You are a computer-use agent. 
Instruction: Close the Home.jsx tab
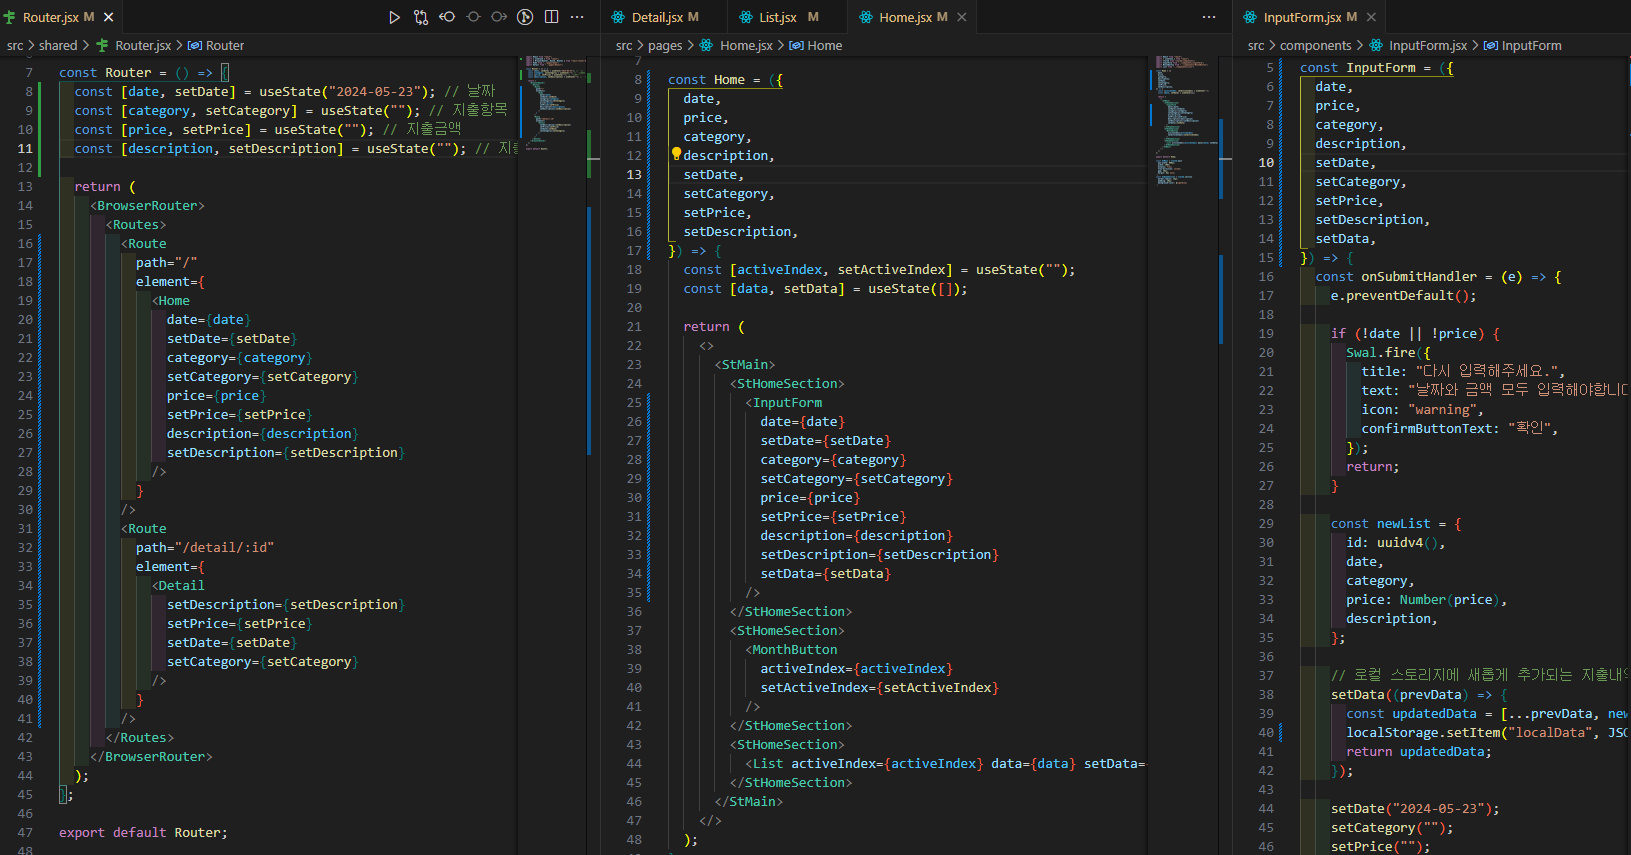962,17
